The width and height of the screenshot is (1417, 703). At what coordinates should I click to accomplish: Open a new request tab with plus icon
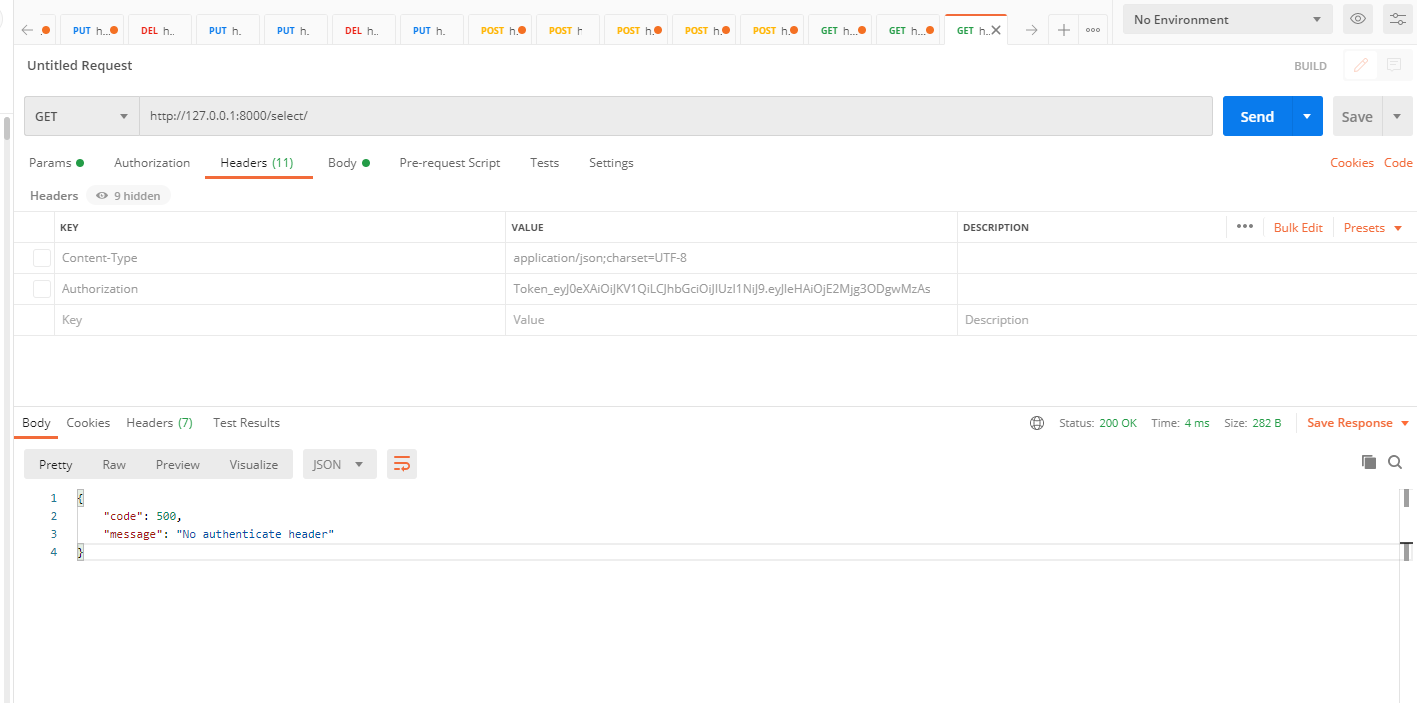(x=1063, y=30)
